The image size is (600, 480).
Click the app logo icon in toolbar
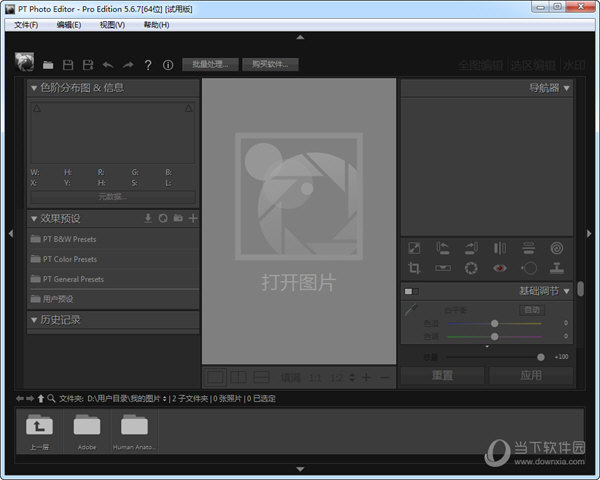coord(24,62)
